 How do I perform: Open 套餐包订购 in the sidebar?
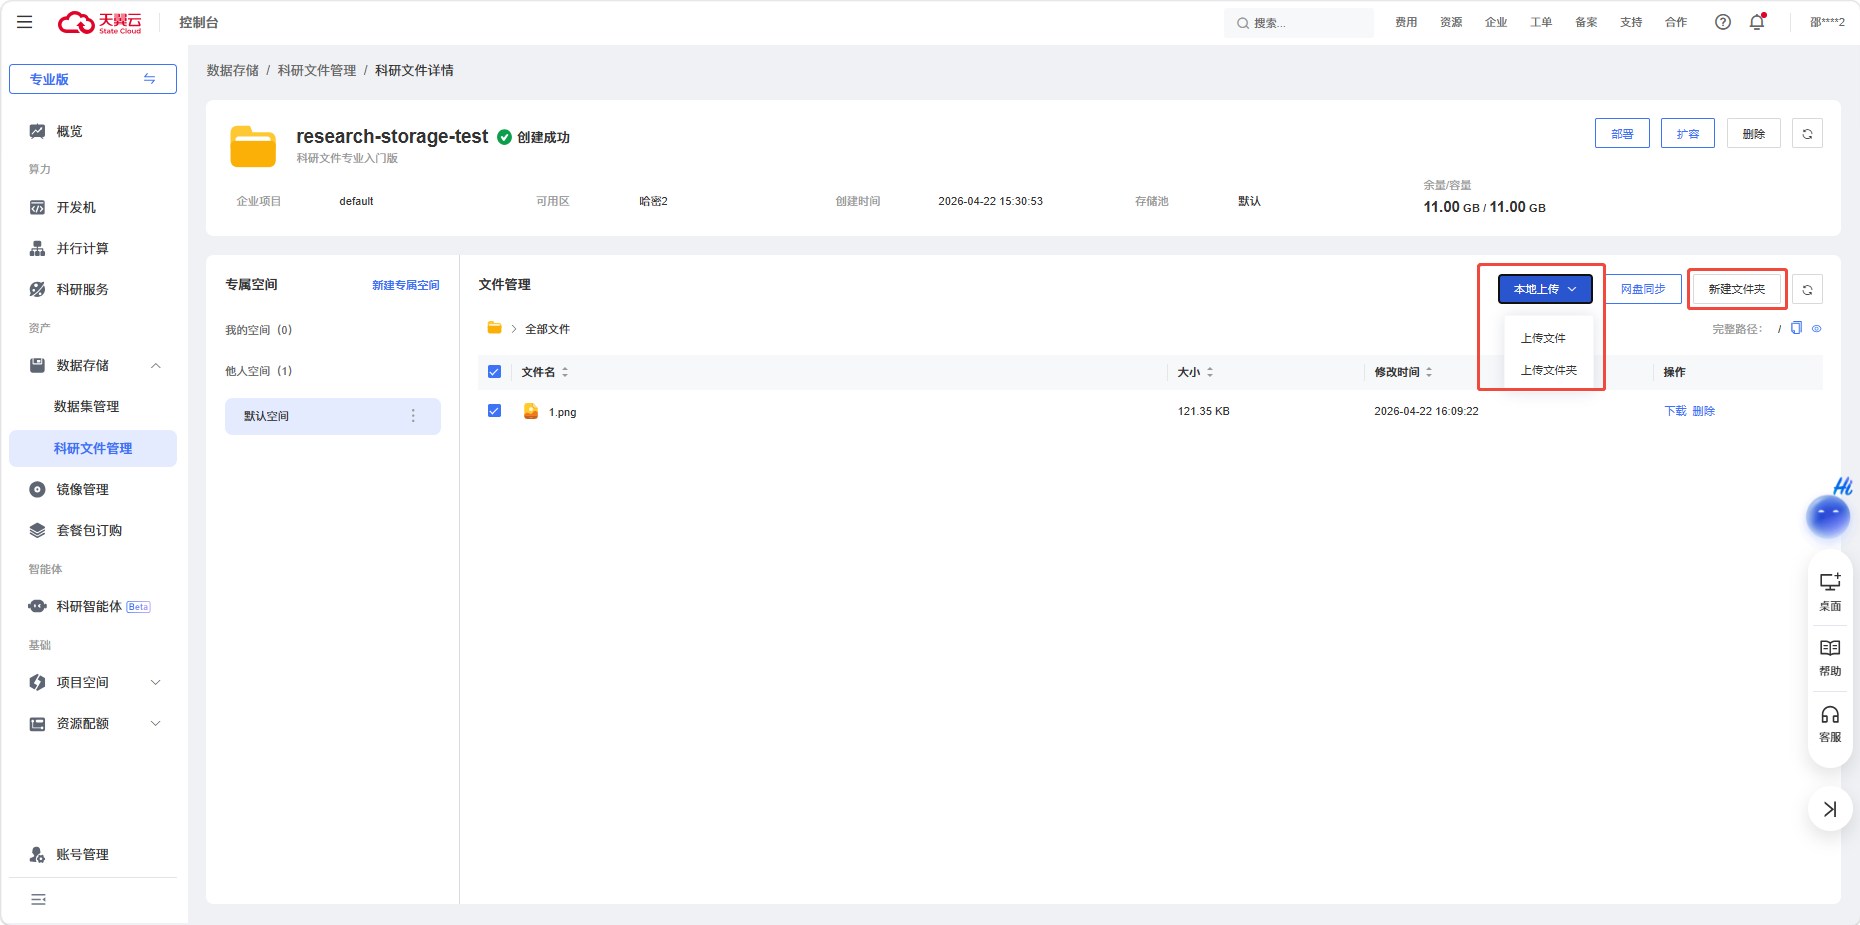click(x=89, y=530)
